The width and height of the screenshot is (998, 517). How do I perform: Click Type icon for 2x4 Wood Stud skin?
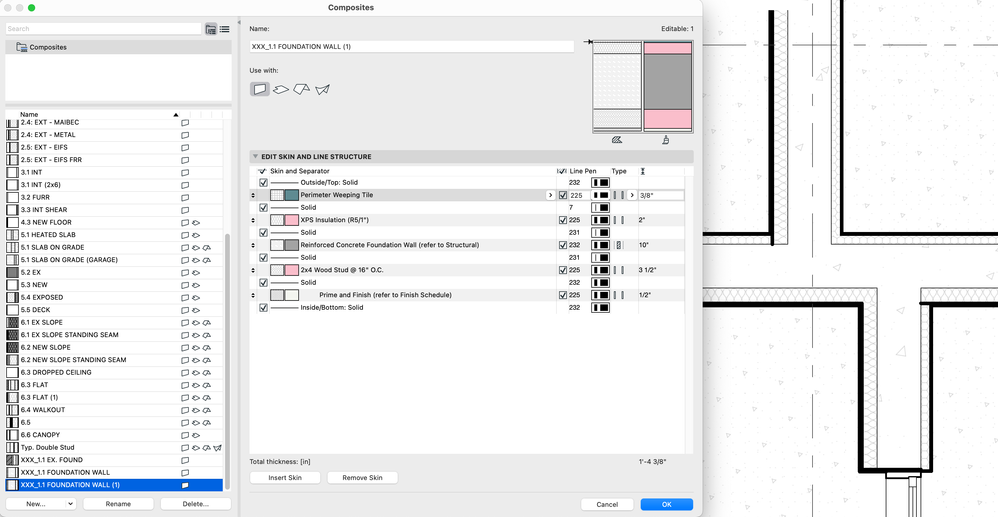[618, 270]
